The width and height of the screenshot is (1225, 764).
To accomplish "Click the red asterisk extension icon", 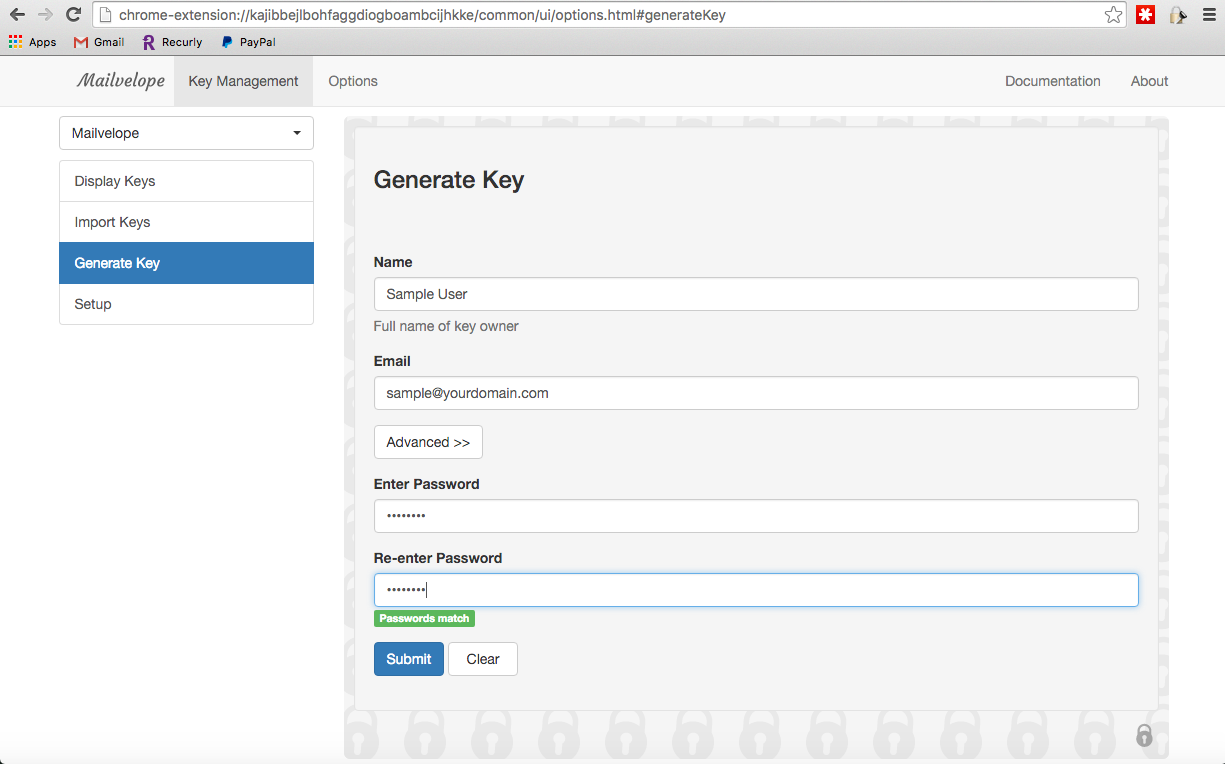I will 1145,15.
